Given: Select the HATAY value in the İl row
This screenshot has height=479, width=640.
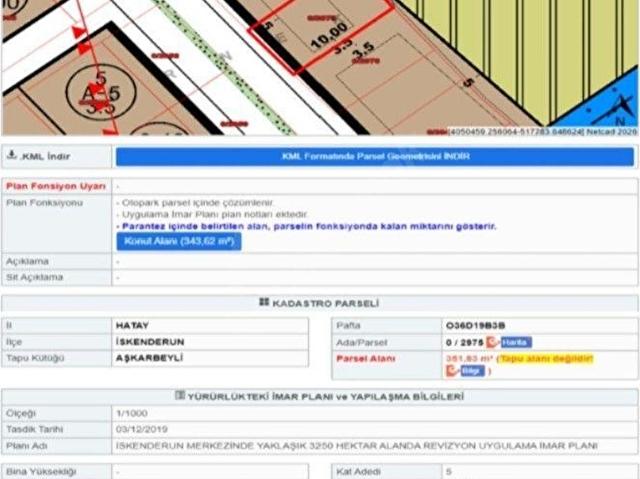Looking at the screenshot, I should tap(132, 326).
